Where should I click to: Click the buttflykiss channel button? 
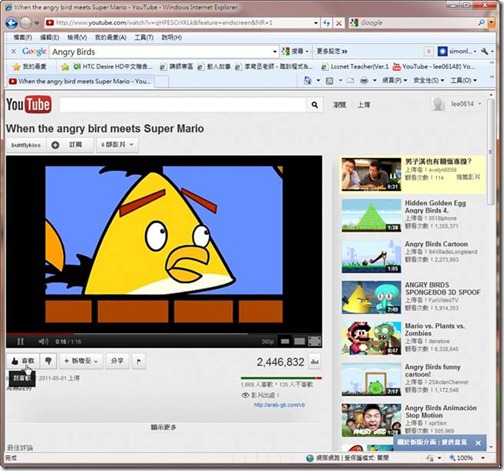pyautogui.click(x=26, y=145)
